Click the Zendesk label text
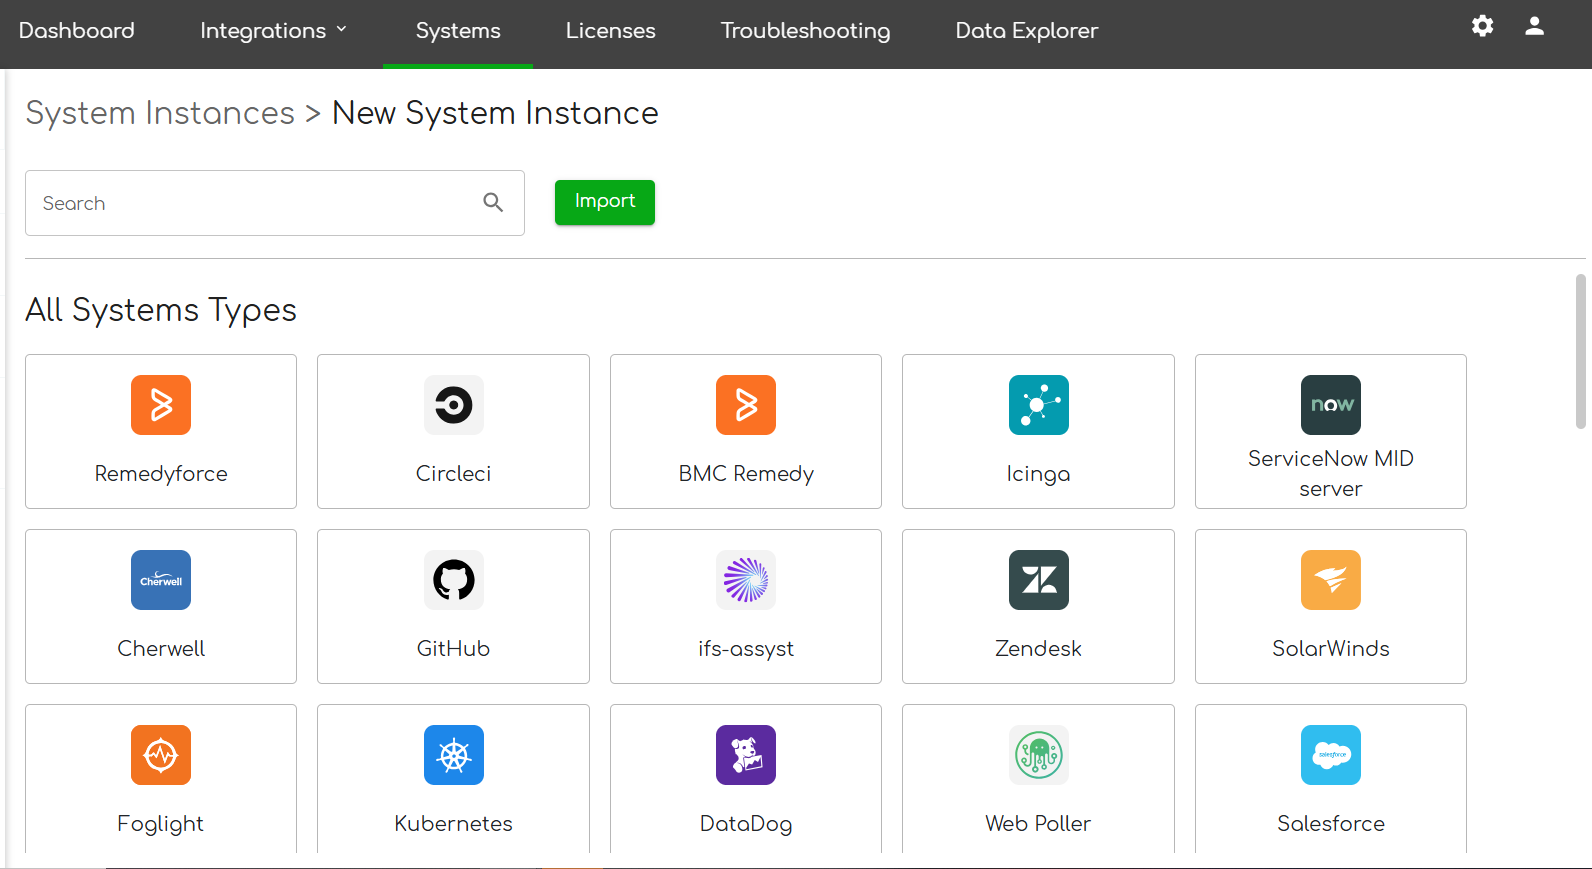This screenshot has height=869, width=1592. tap(1038, 649)
